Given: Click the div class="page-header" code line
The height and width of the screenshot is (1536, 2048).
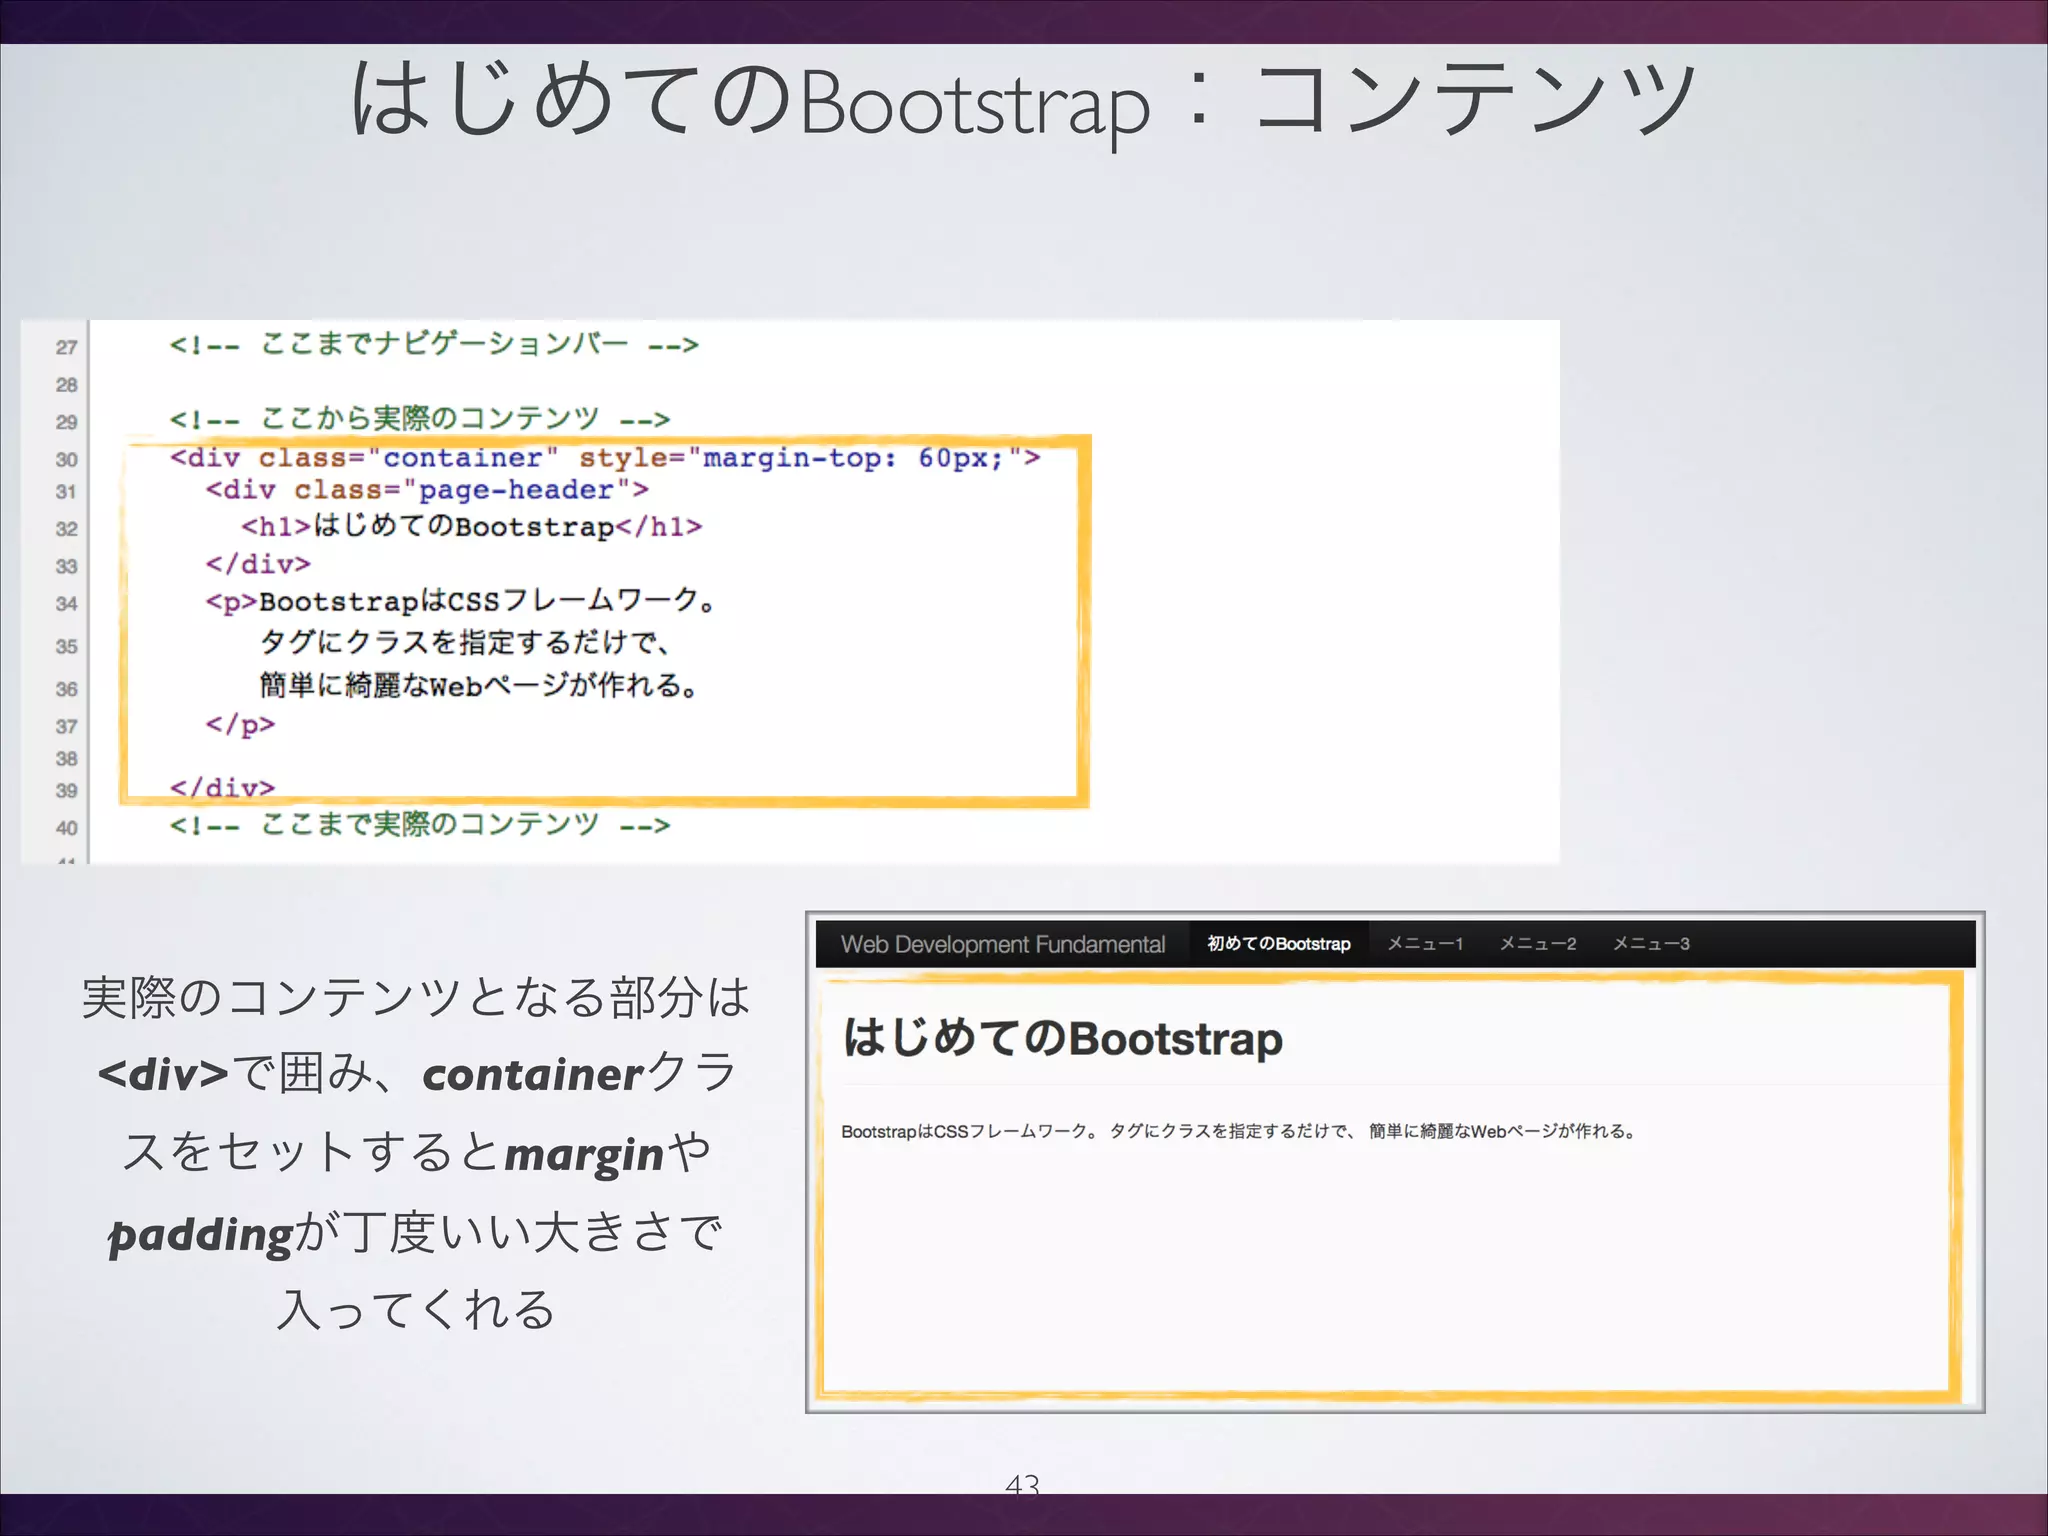Looking at the screenshot, I should [427, 490].
